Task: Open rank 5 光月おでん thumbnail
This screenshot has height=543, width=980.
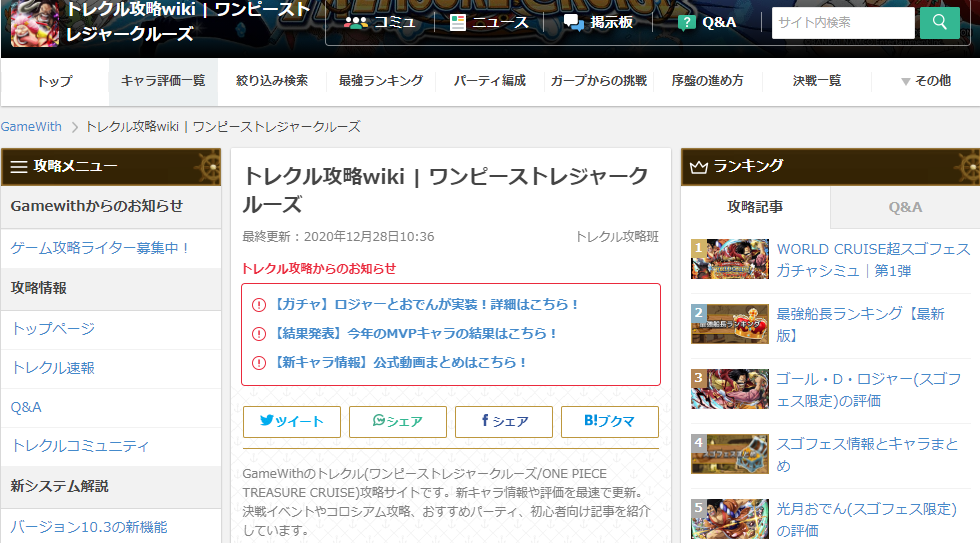Action: click(730, 519)
